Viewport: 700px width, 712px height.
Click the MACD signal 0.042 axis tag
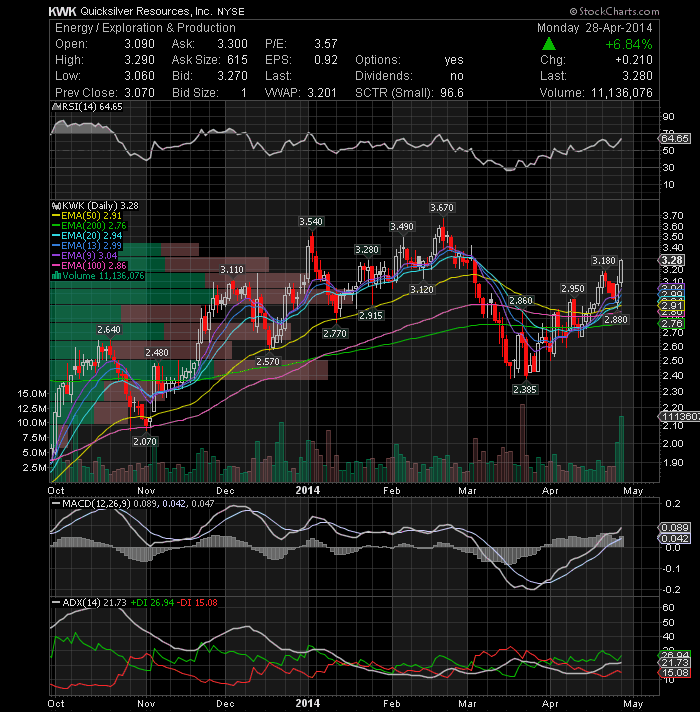[x=674, y=538]
